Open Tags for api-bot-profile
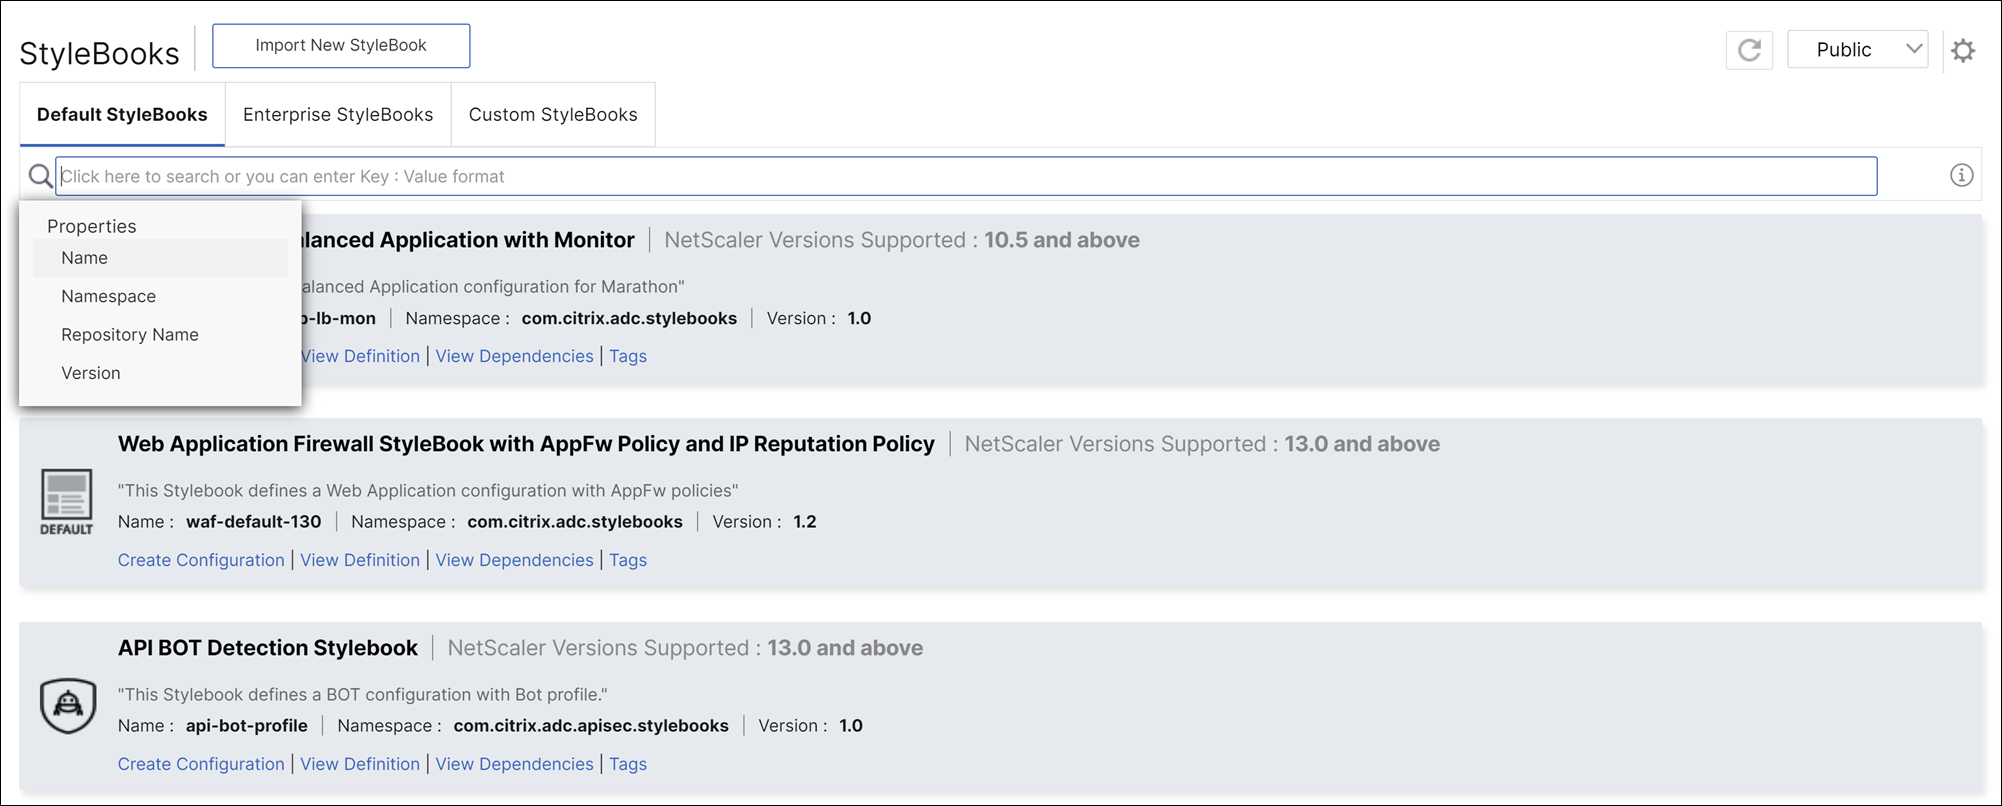The image size is (2002, 806). click(628, 764)
